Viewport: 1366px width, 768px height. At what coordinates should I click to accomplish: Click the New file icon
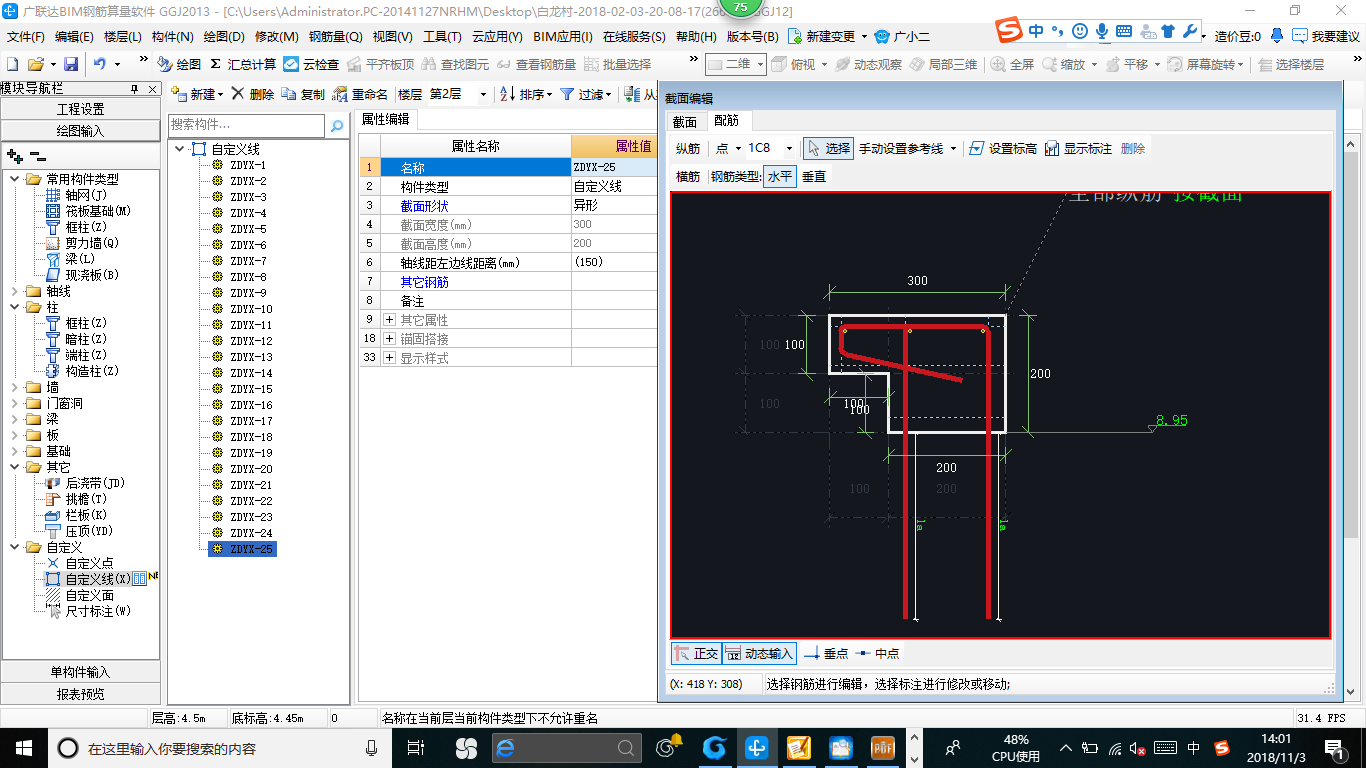pyautogui.click(x=13, y=64)
